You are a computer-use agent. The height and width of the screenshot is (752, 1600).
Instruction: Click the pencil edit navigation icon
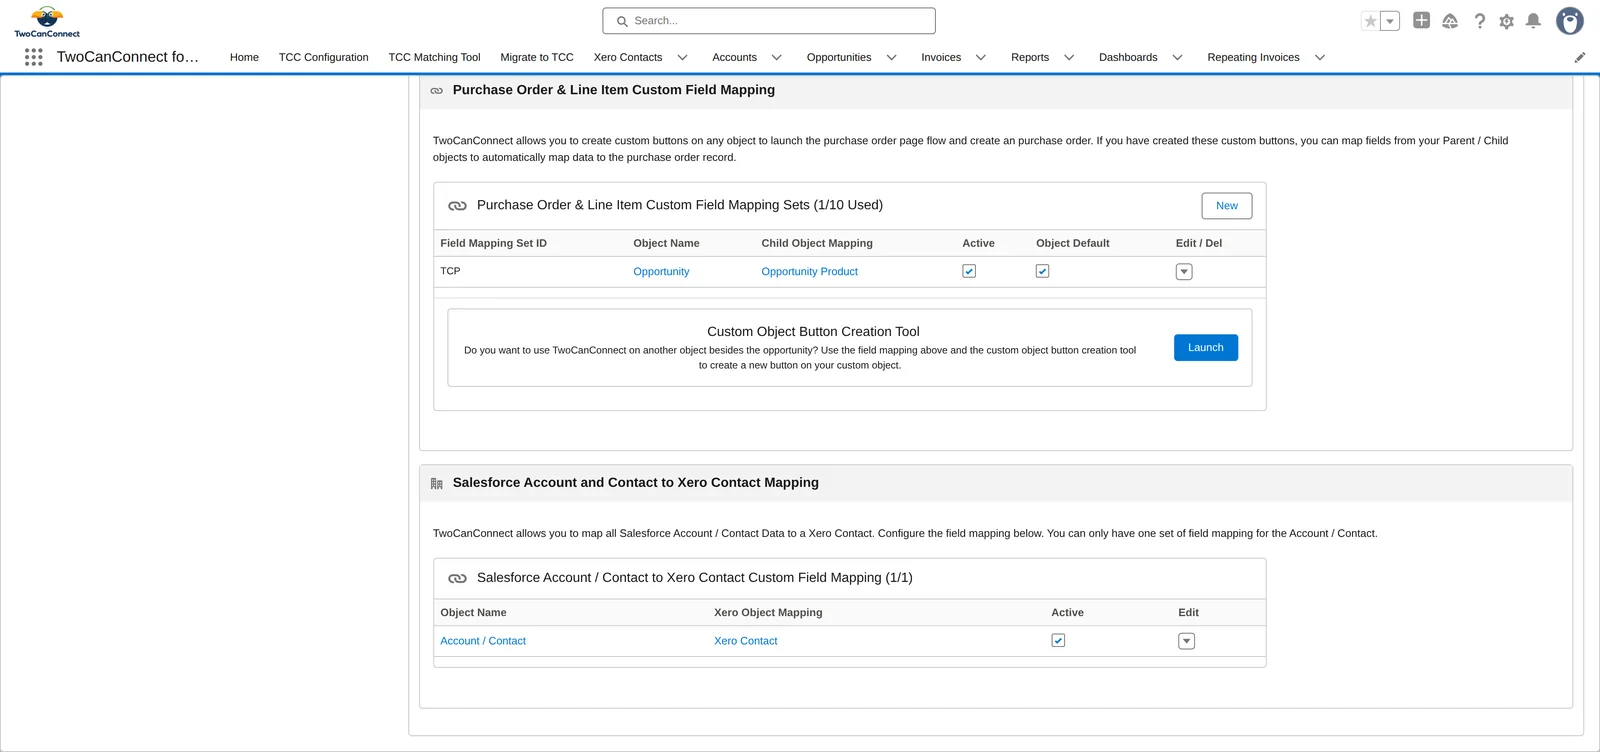tap(1580, 57)
